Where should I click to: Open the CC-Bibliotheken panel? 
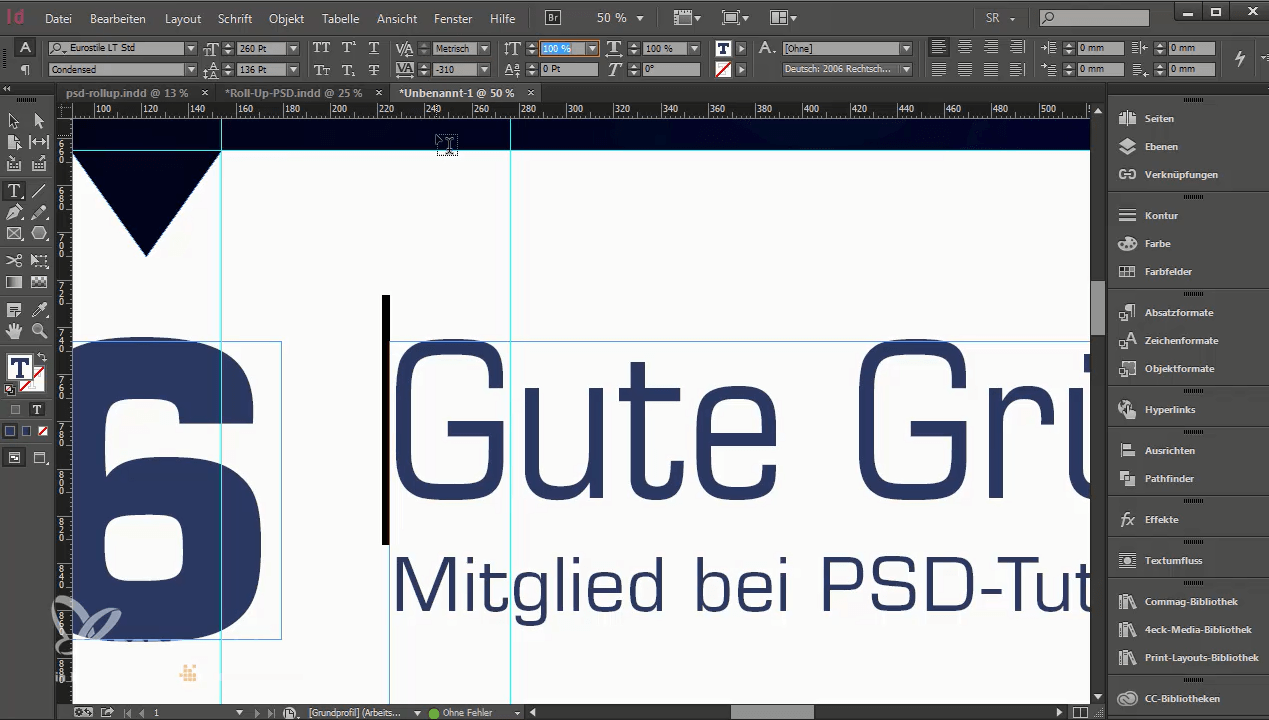tap(1182, 698)
